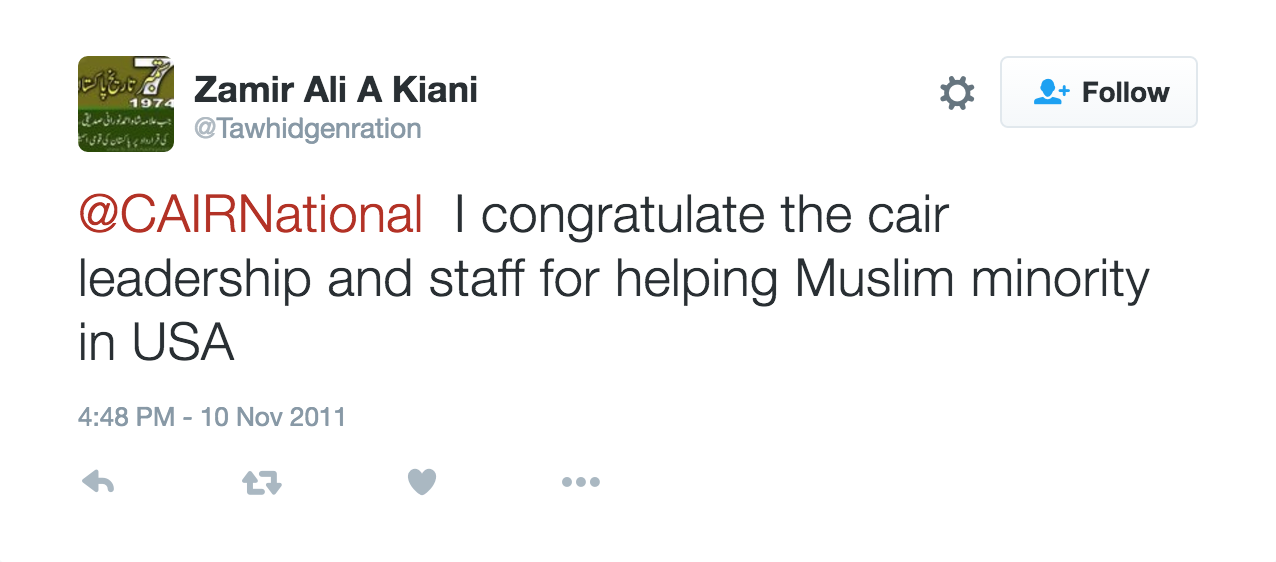The width and height of the screenshot is (1276, 562).
Task: Open Zamir Ali A Kiani's profile name
Action: pos(335,90)
